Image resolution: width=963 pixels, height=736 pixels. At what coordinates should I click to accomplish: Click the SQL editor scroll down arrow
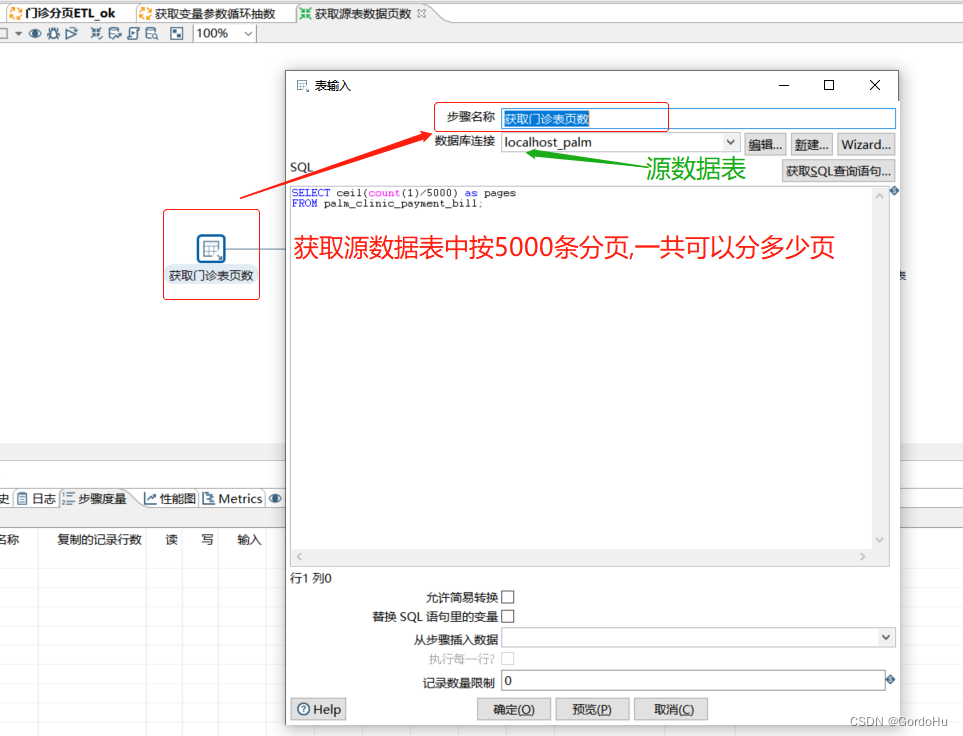point(879,540)
